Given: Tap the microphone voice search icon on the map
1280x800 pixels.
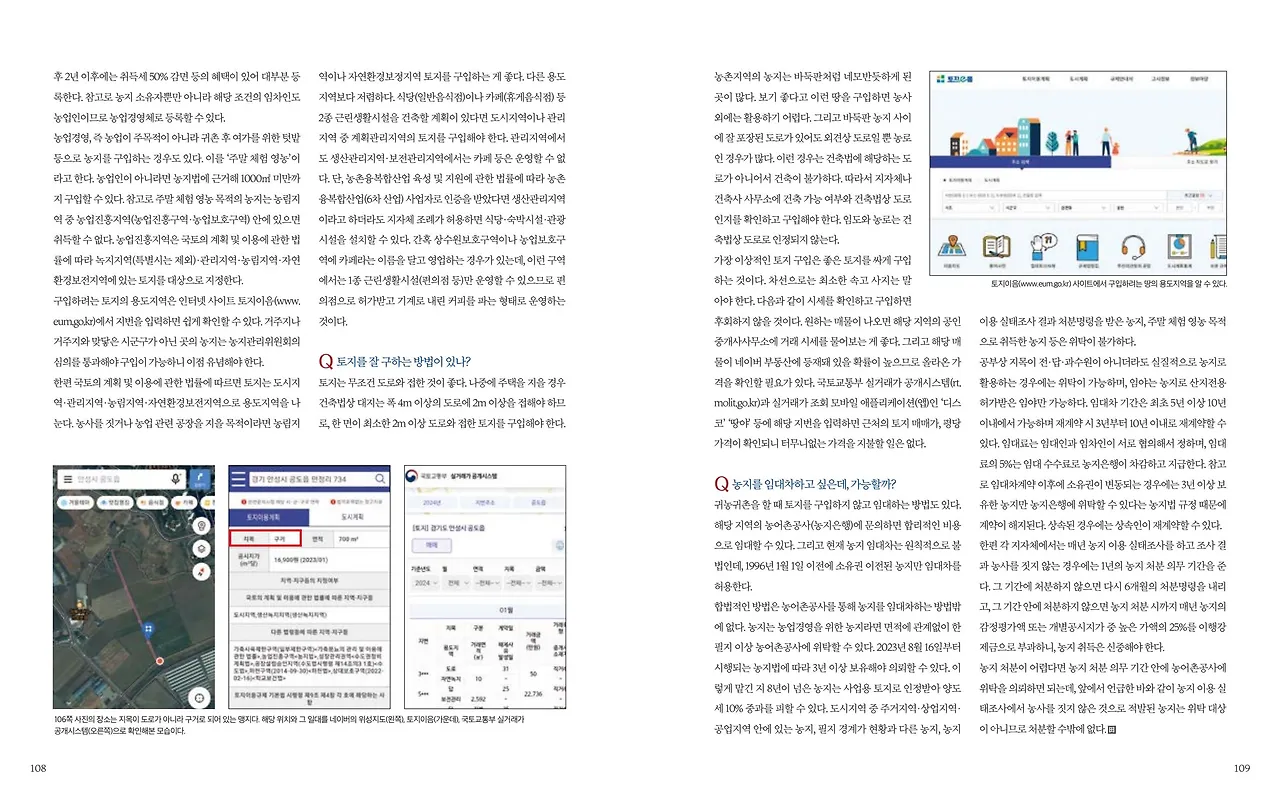Looking at the screenshot, I should point(176,479).
